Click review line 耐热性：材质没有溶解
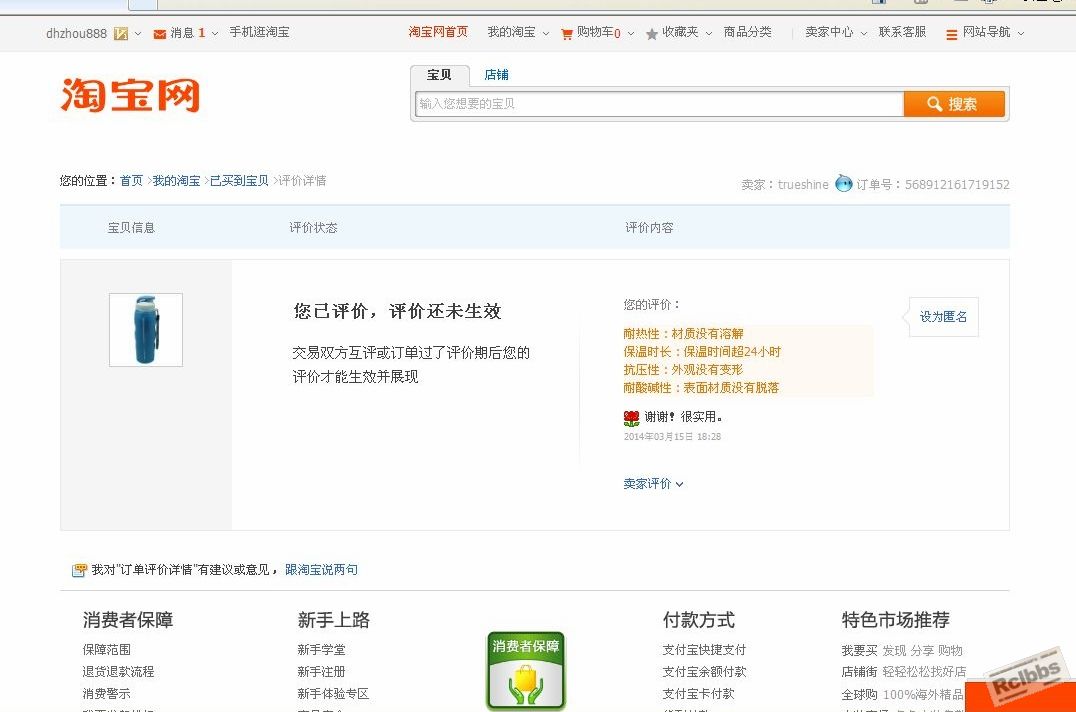 click(x=683, y=333)
